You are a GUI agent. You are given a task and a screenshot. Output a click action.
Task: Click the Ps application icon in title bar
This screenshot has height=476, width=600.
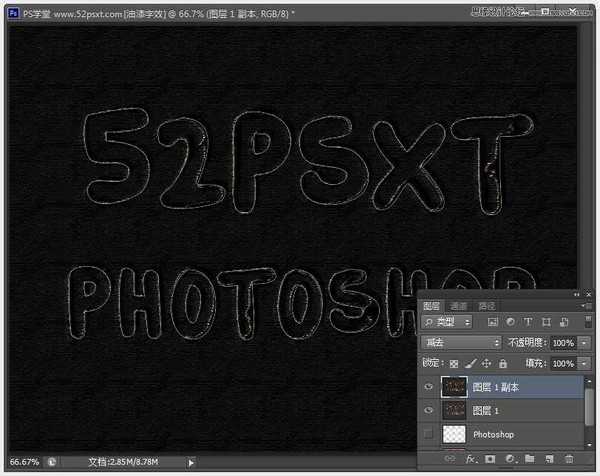(x=13, y=13)
